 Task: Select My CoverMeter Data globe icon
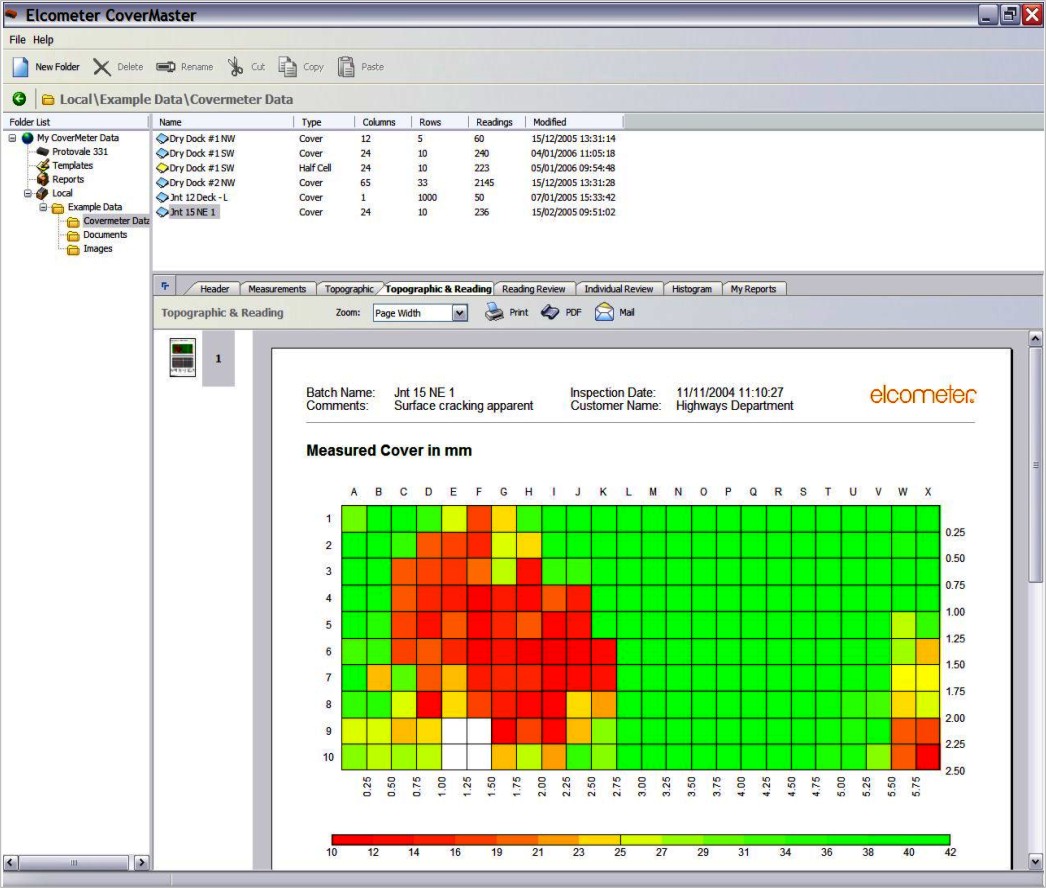coord(27,138)
